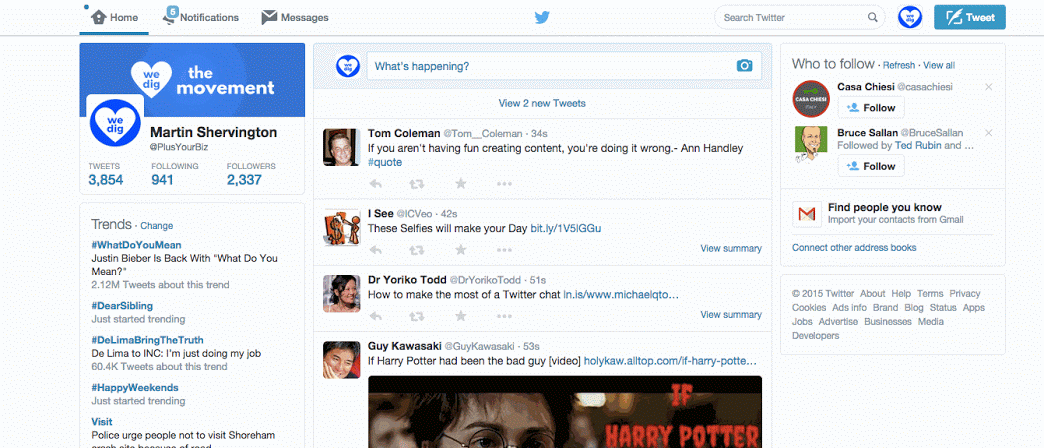Dismiss the Bruce Sallan suggestion
The height and width of the screenshot is (448, 1044).
pos(989,133)
